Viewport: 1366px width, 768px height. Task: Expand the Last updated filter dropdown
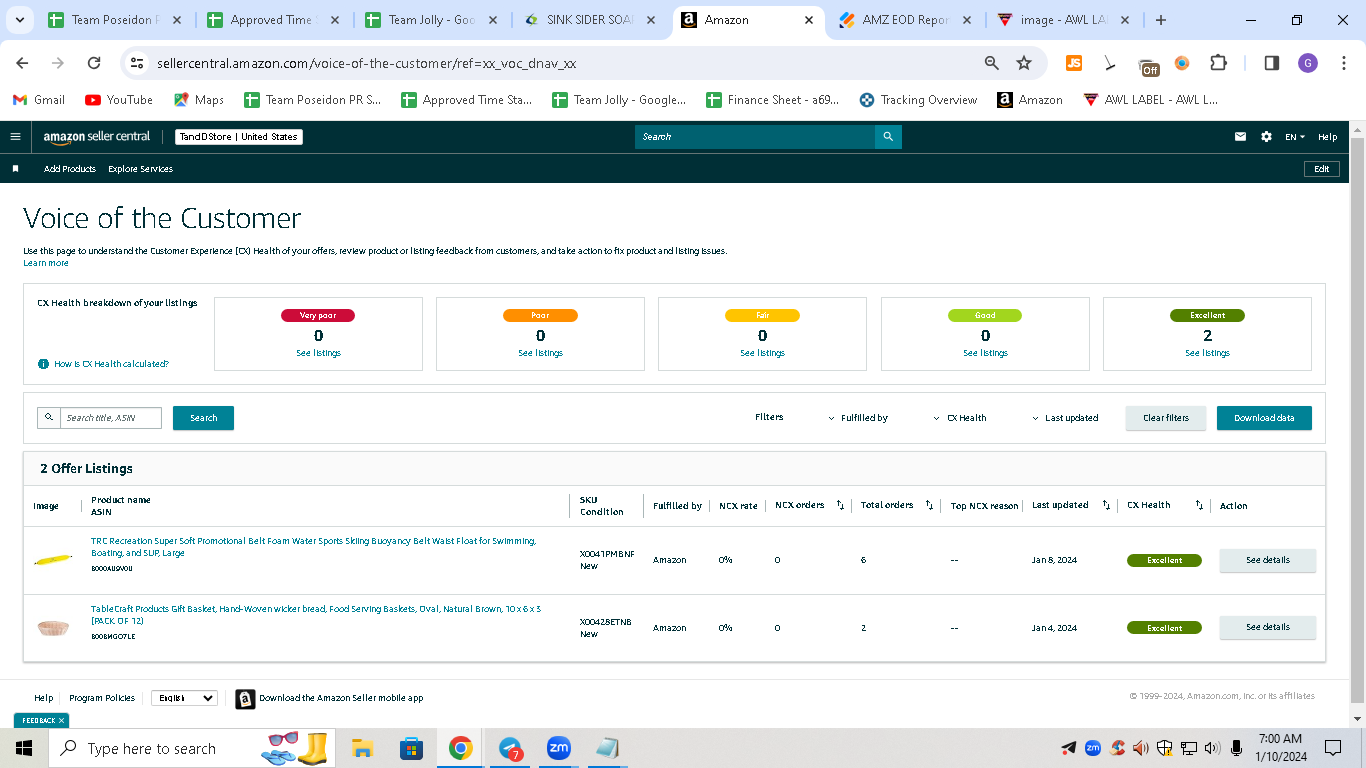(x=1065, y=418)
